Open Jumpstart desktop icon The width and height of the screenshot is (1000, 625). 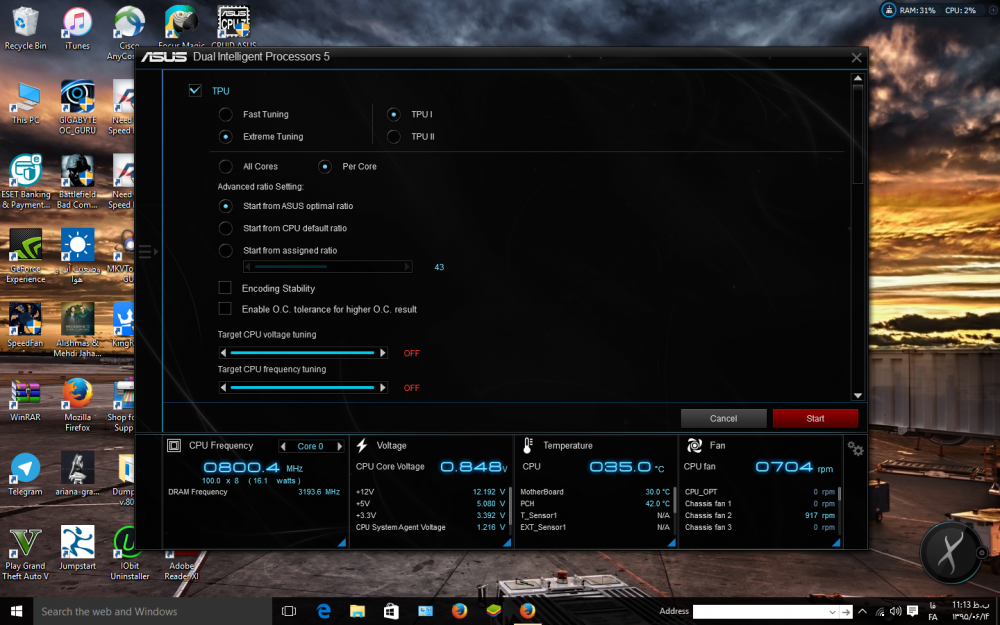click(77, 548)
